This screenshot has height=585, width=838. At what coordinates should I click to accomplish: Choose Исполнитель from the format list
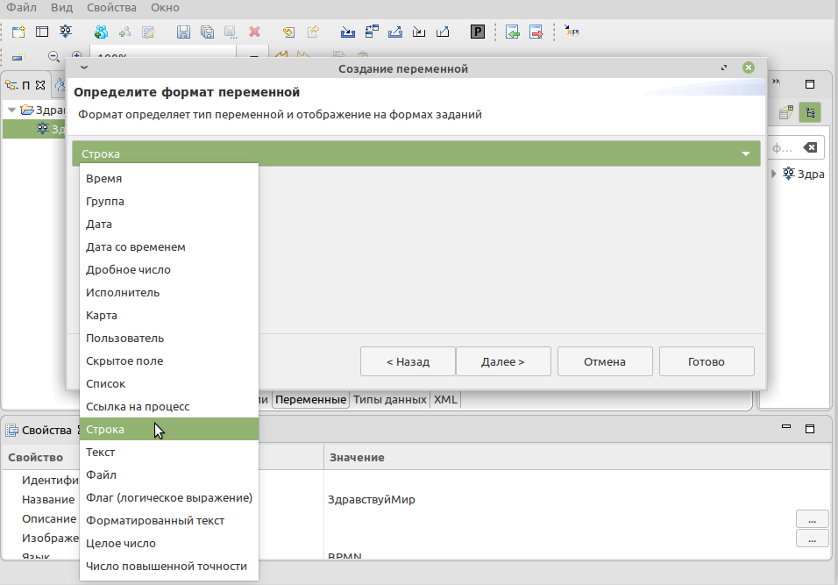point(169,293)
